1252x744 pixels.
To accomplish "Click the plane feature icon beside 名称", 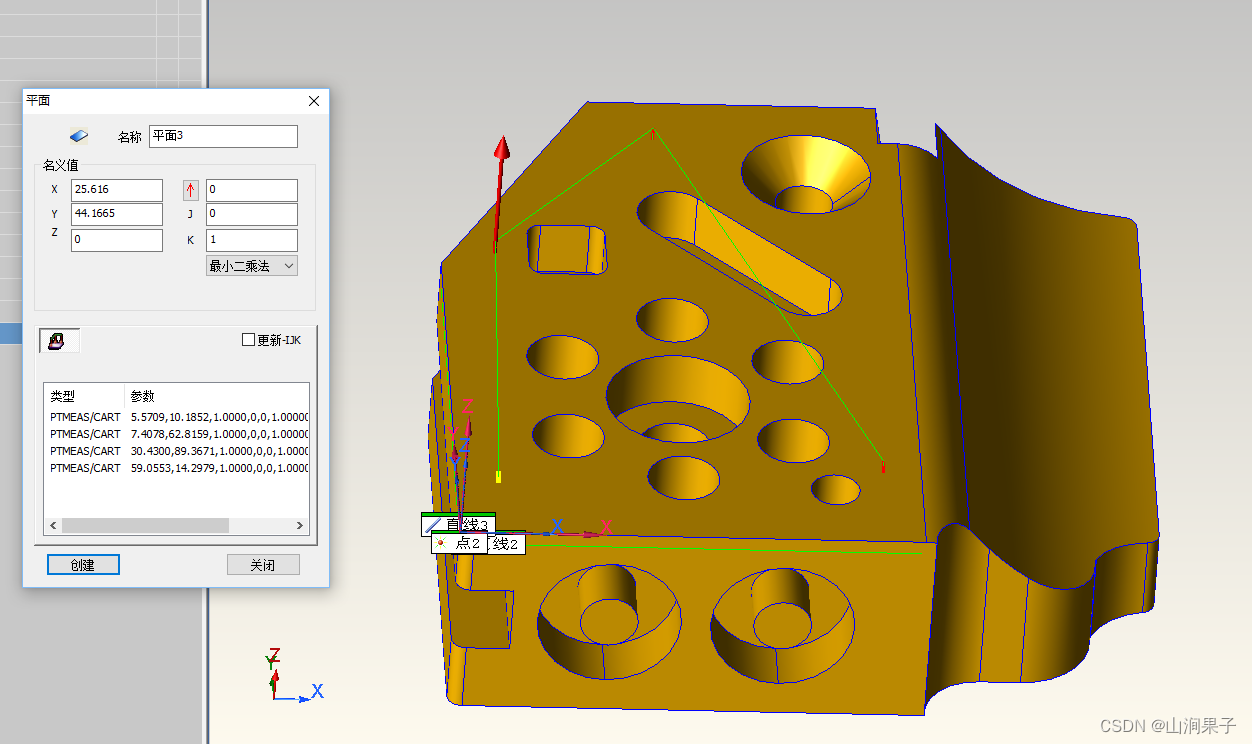I will [79, 136].
